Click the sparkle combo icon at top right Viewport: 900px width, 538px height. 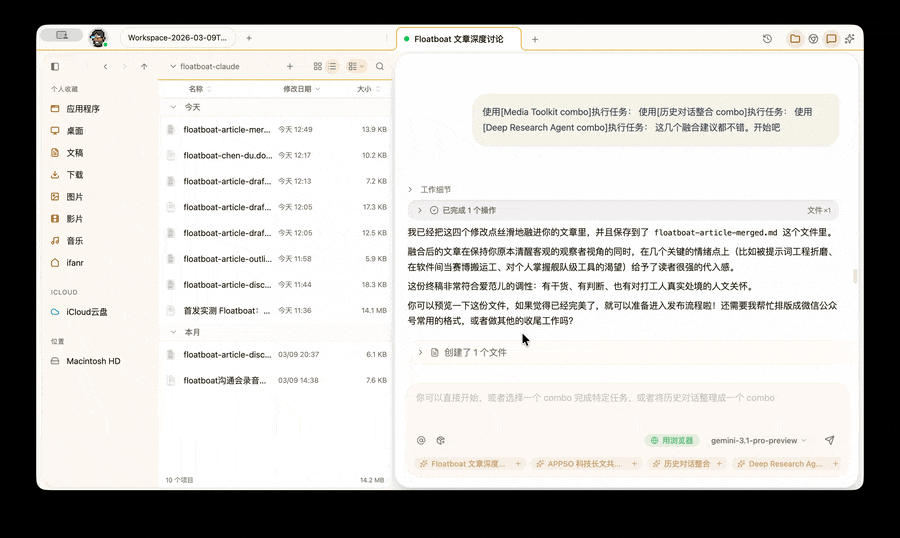pos(849,39)
